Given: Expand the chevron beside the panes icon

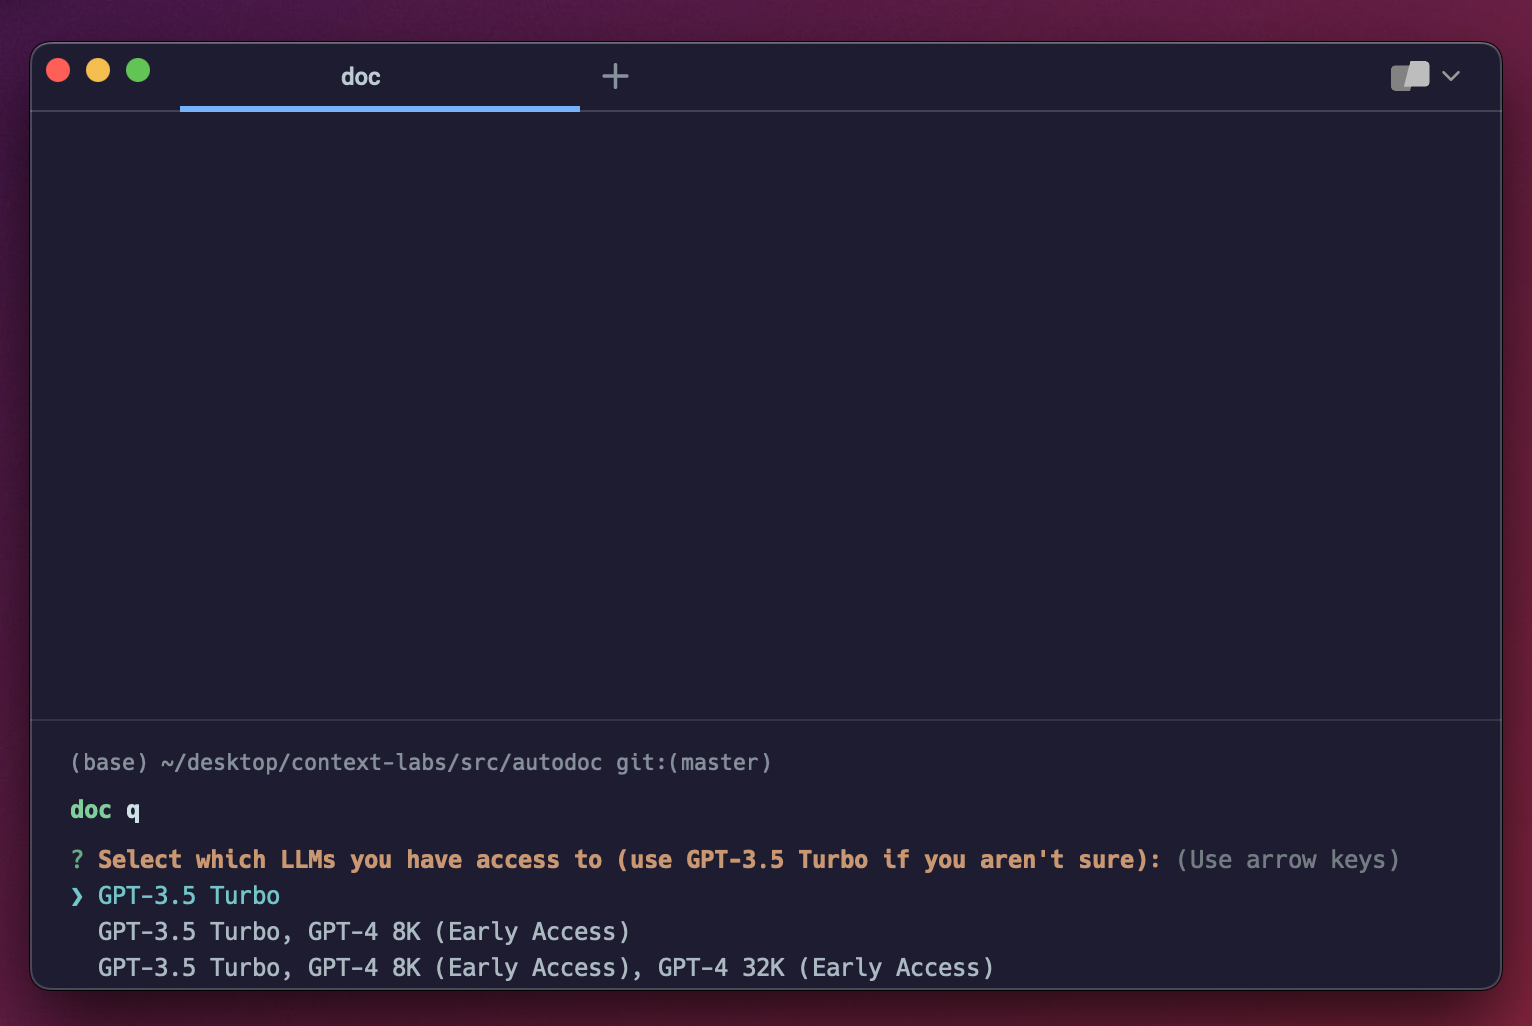Looking at the screenshot, I should pos(1451,76).
